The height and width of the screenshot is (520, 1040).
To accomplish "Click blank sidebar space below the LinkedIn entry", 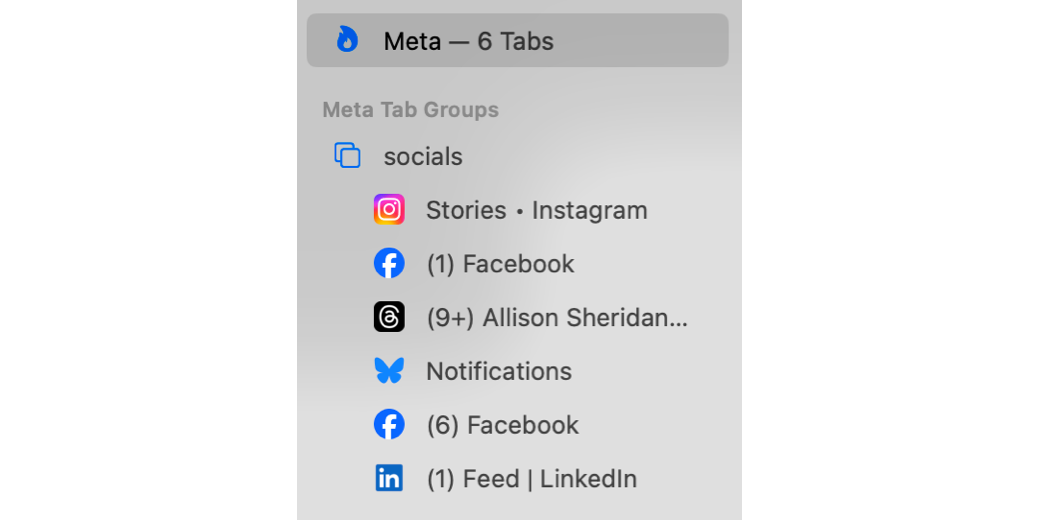I will (x=520, y=508).
